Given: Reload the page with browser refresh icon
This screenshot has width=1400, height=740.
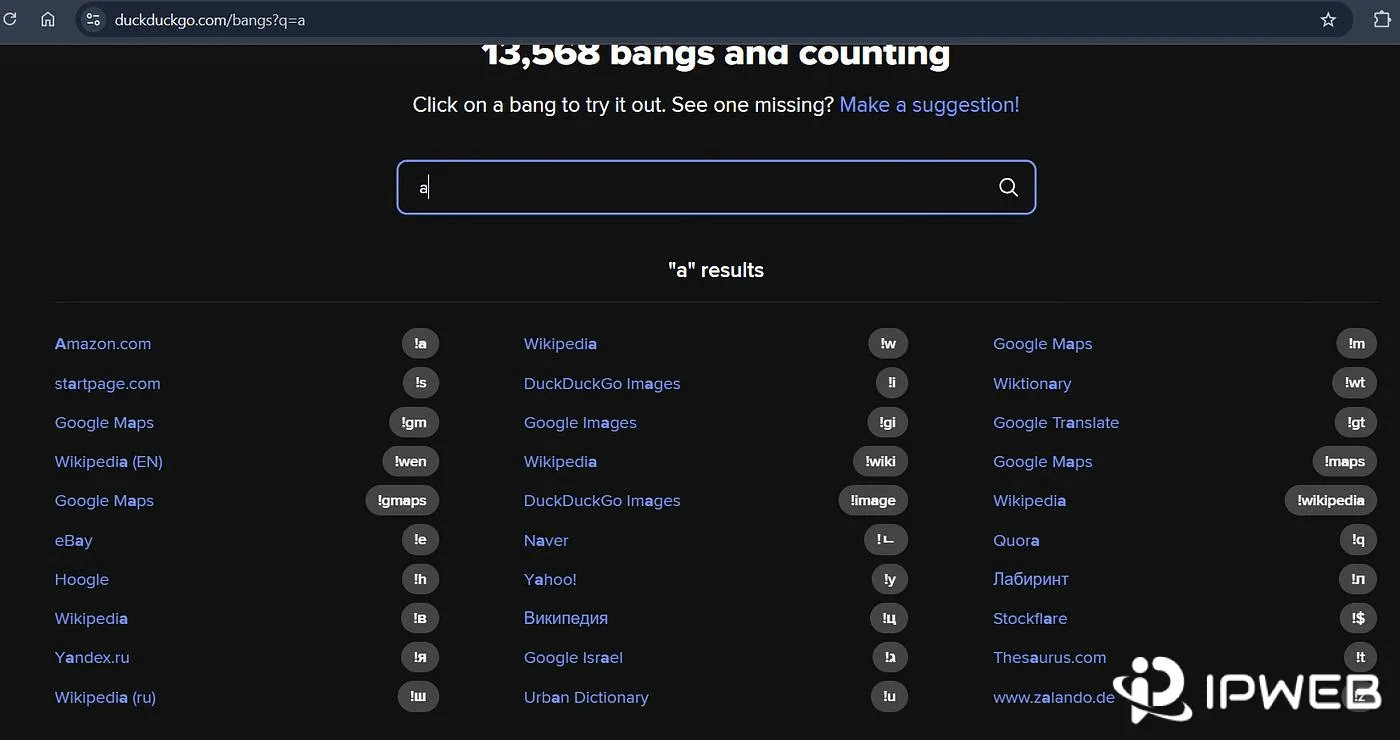Looking at the screenshot, I should (10, 19).
